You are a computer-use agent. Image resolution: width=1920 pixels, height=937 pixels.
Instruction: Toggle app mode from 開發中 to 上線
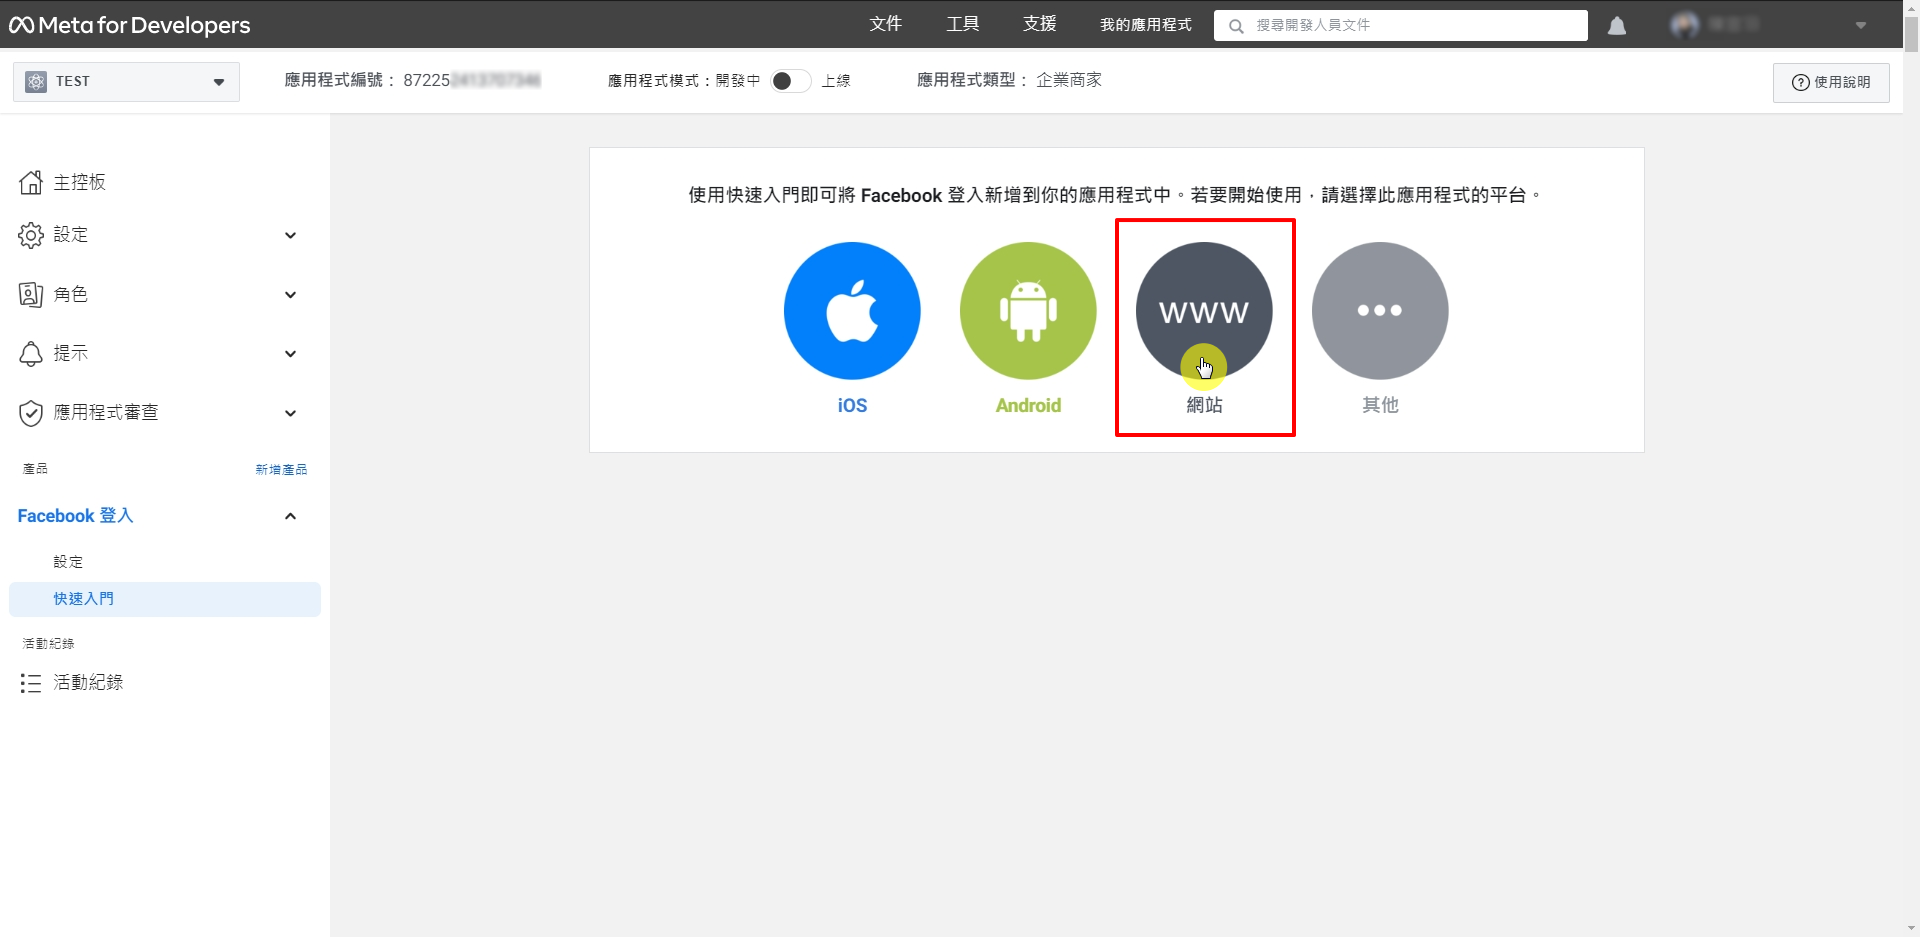(790, 81)
